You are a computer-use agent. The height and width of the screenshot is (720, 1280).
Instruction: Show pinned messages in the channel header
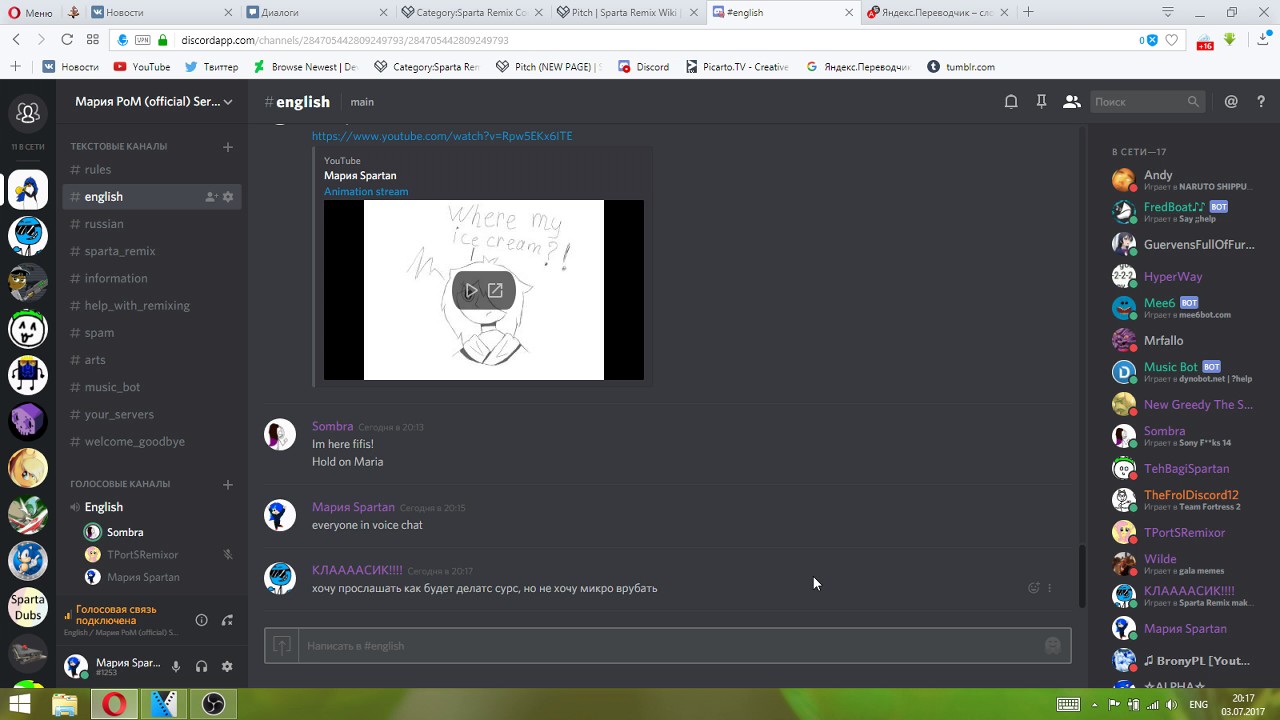tap(1041, 102)
